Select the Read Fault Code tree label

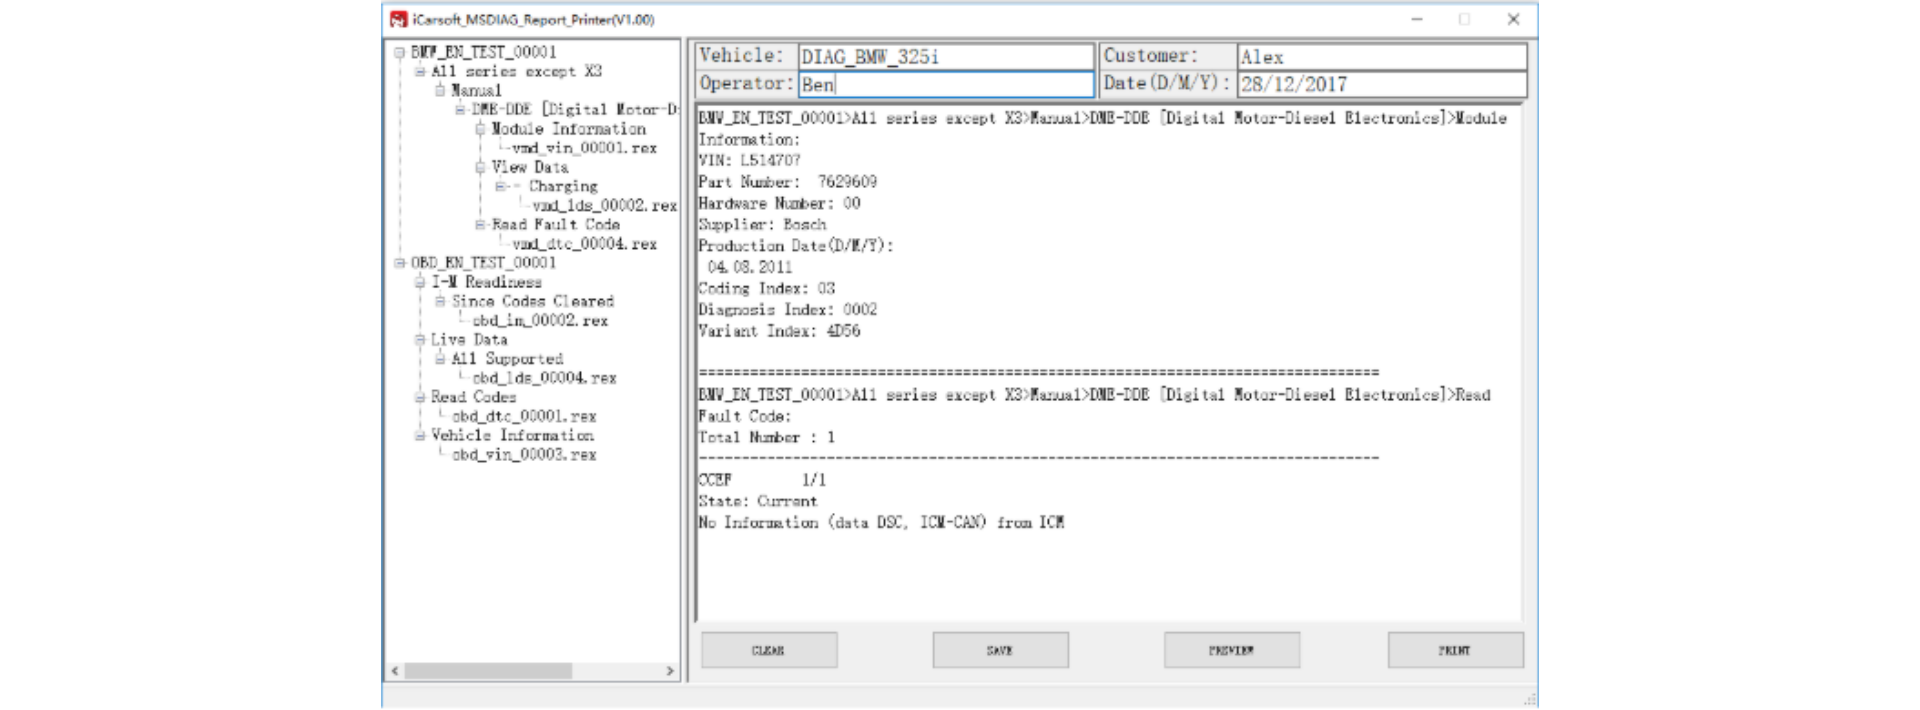[555, 225]
